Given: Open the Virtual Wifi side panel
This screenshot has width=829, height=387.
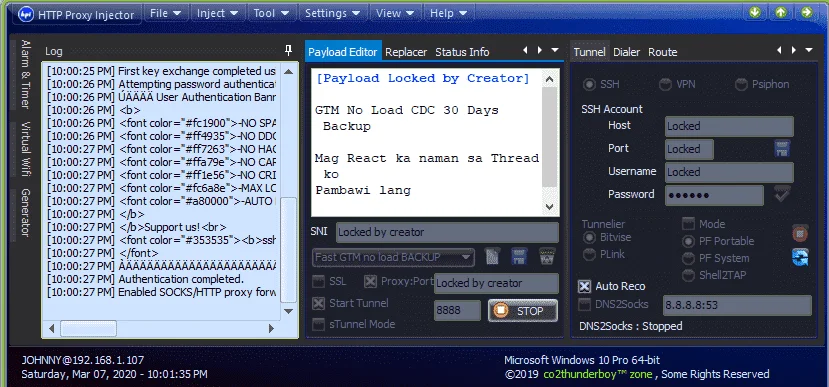Looking at the screenshot, I should point(25,149).
